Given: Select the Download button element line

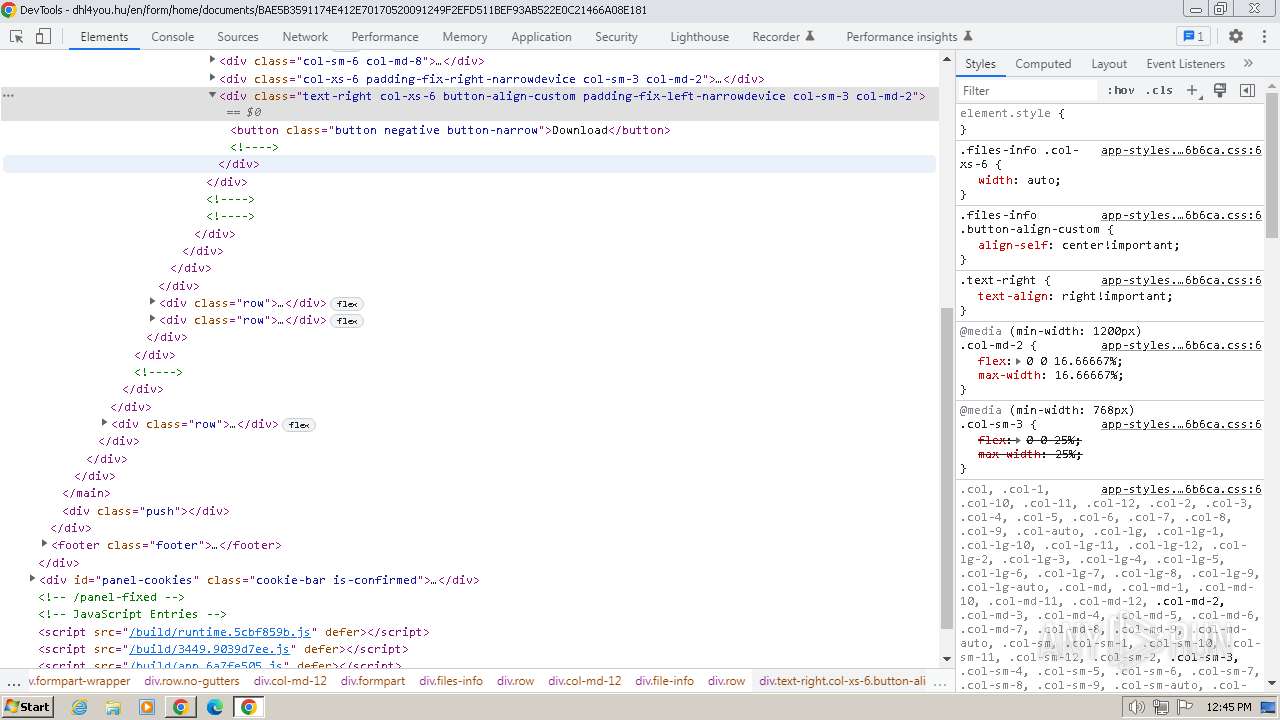Looking at the screenshot, I should click(450, 130).
